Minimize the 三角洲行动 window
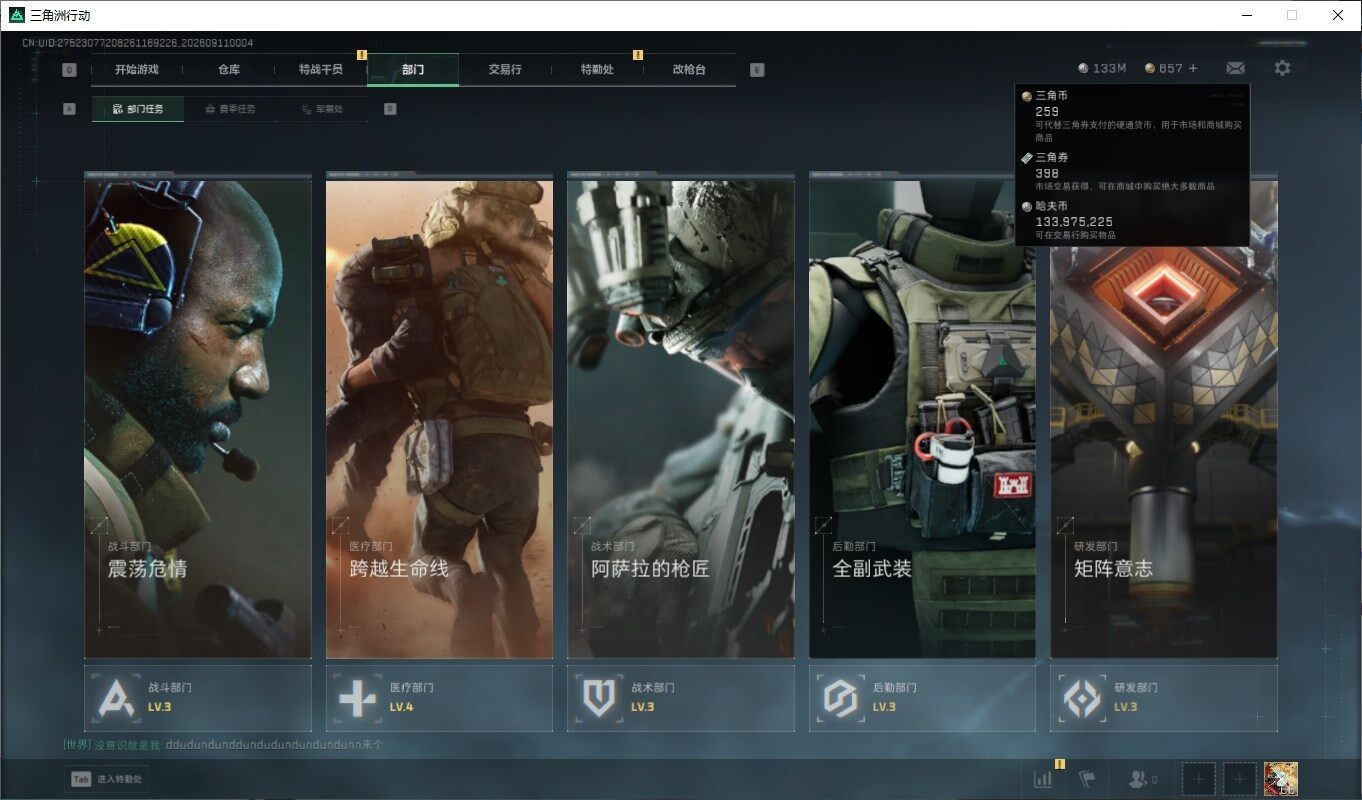1362x800 pixels. pos(1246,15)
